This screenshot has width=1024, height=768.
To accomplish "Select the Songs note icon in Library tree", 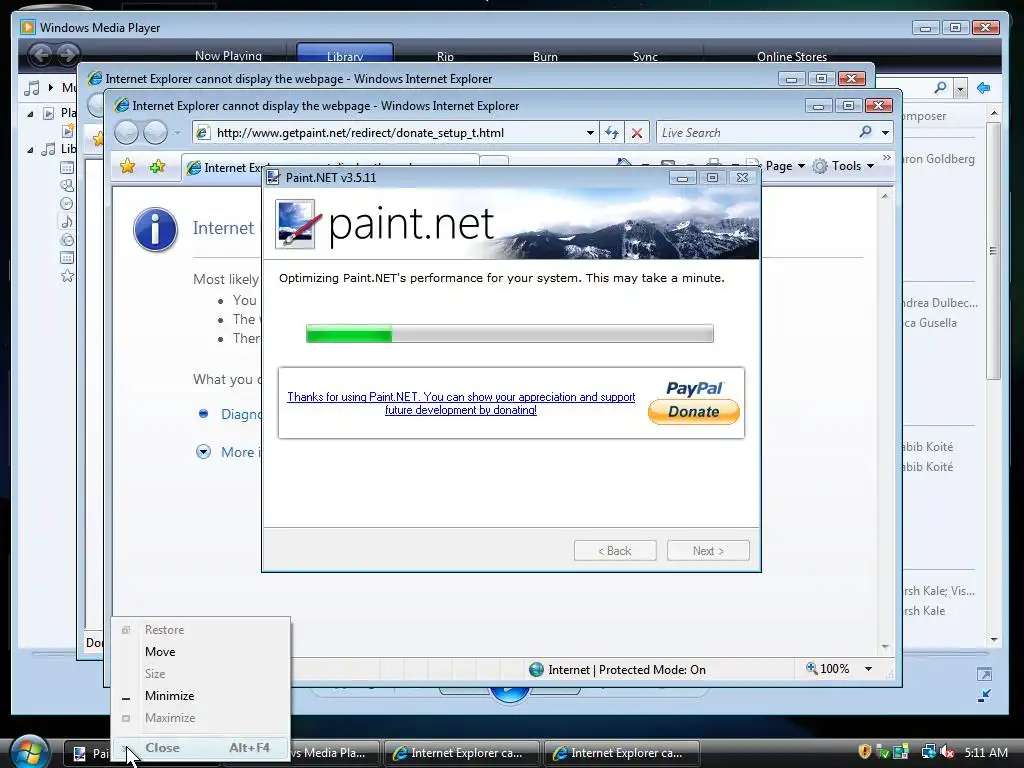I will click(67, 222).
